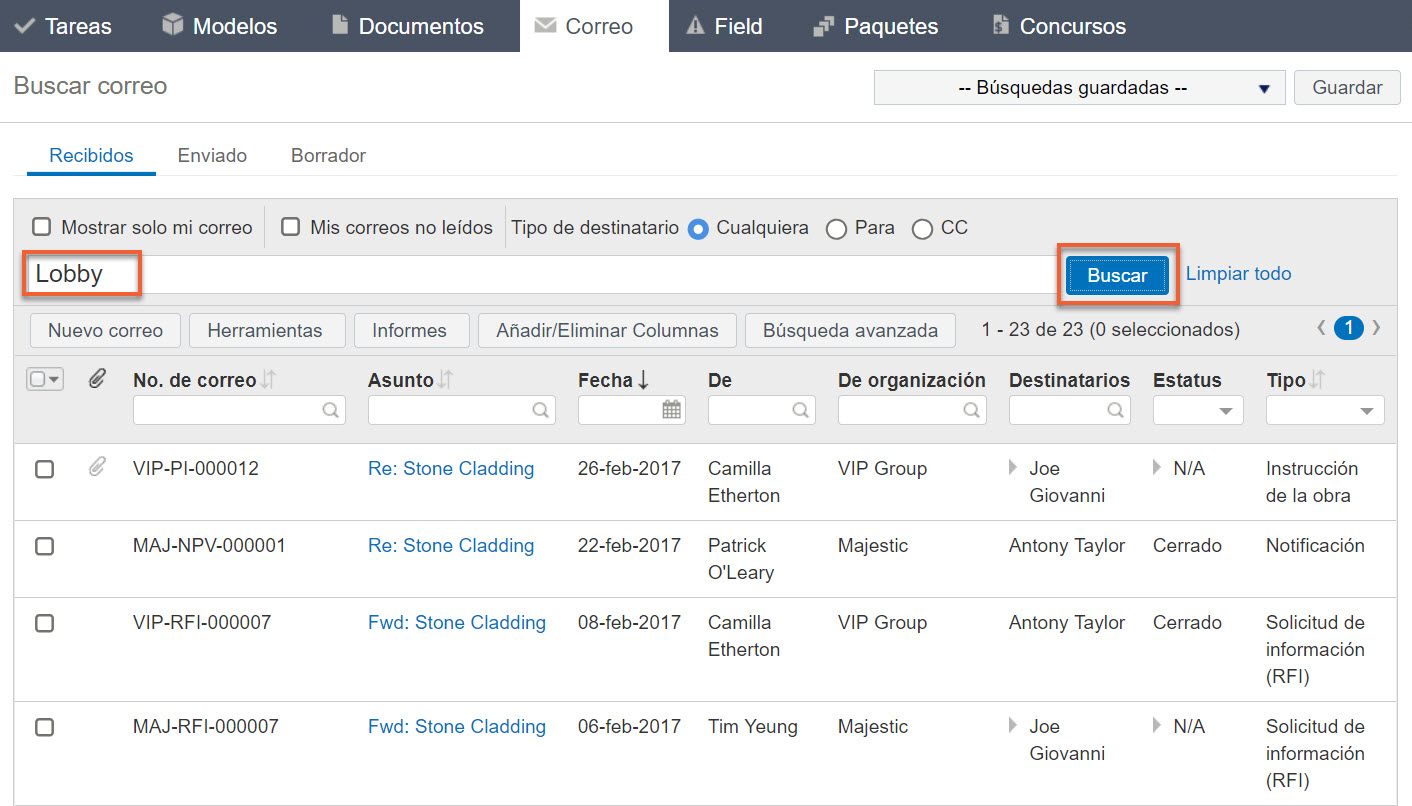Click the Buscar button
The image size is (1412, 806).
click(1117, 275)
